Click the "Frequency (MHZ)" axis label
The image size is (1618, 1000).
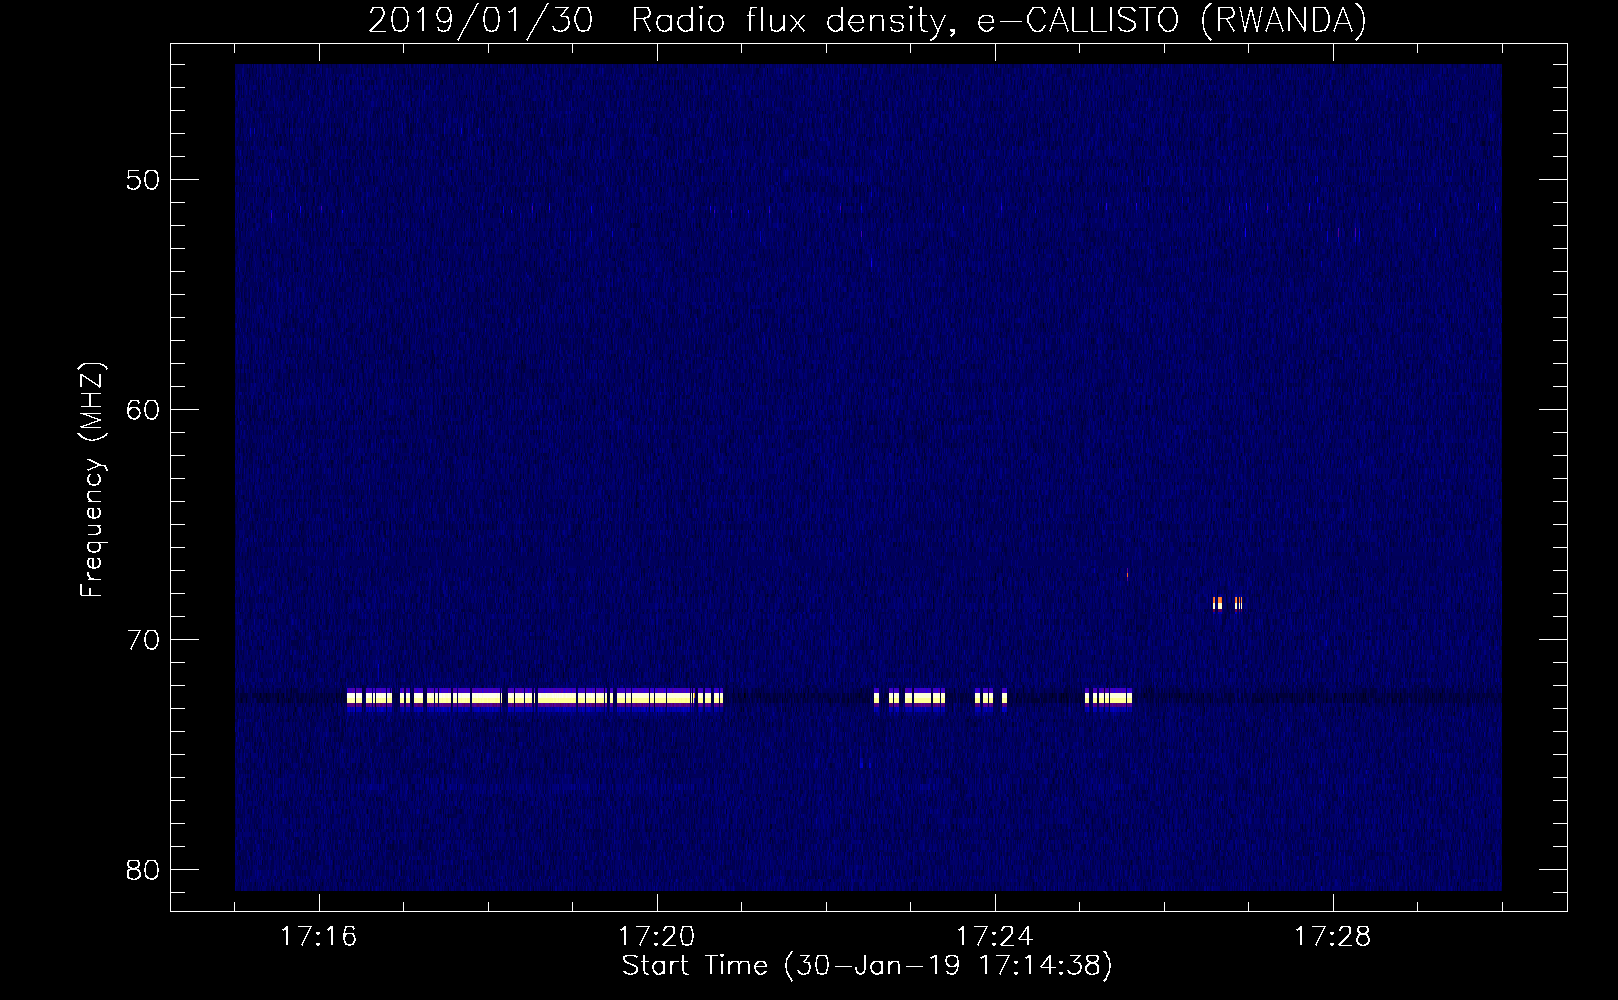(92, 480)
